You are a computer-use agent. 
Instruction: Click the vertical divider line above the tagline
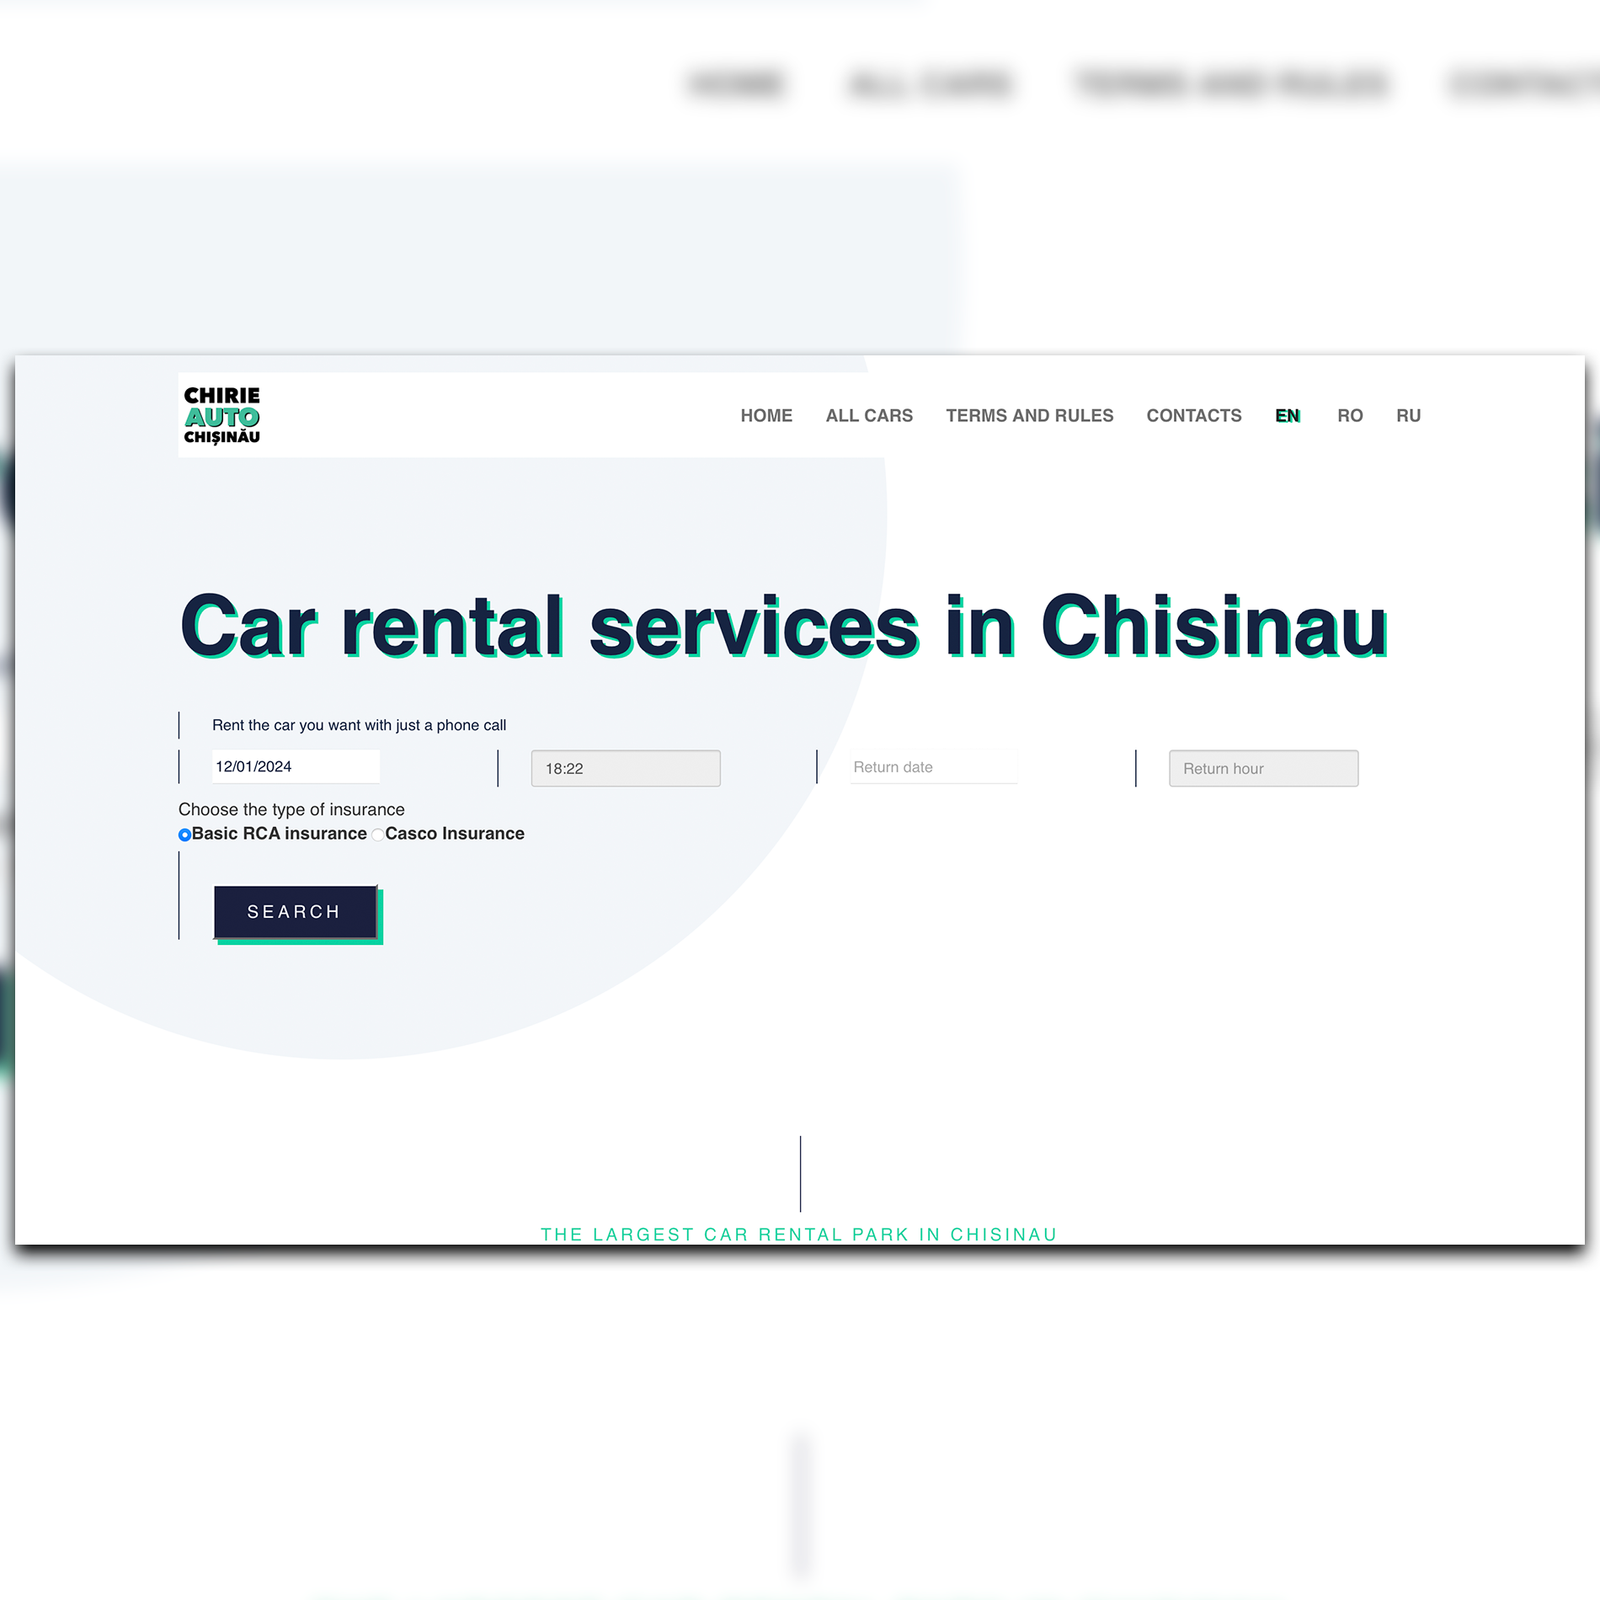coord(800,1173)
